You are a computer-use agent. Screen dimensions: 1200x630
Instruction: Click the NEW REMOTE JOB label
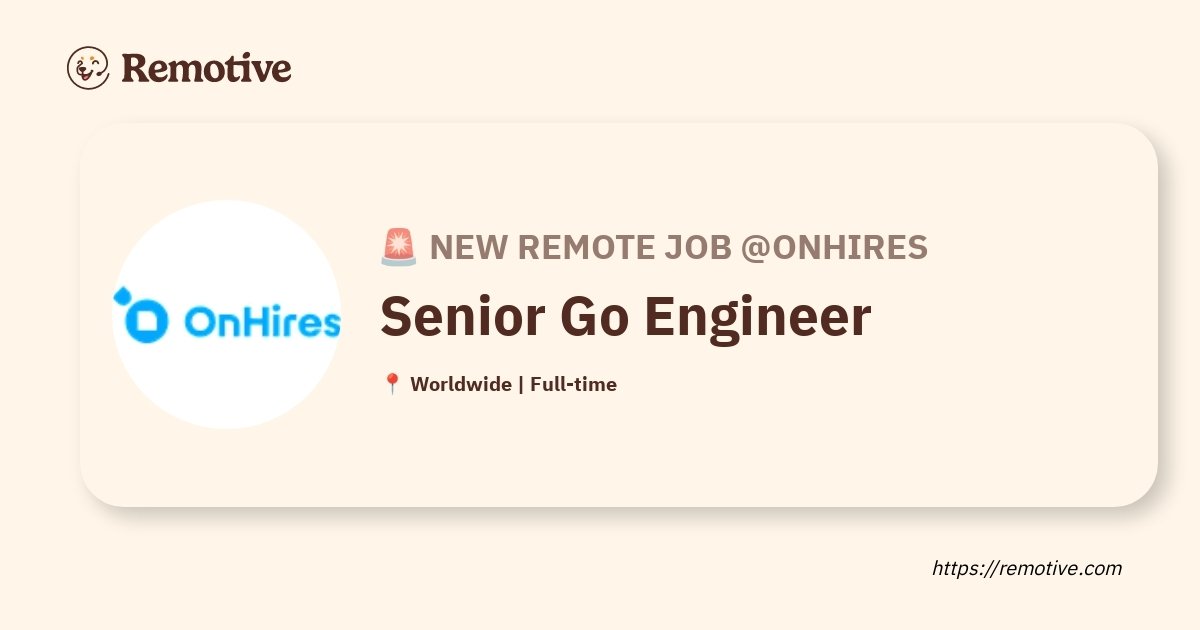click(580, 247)
